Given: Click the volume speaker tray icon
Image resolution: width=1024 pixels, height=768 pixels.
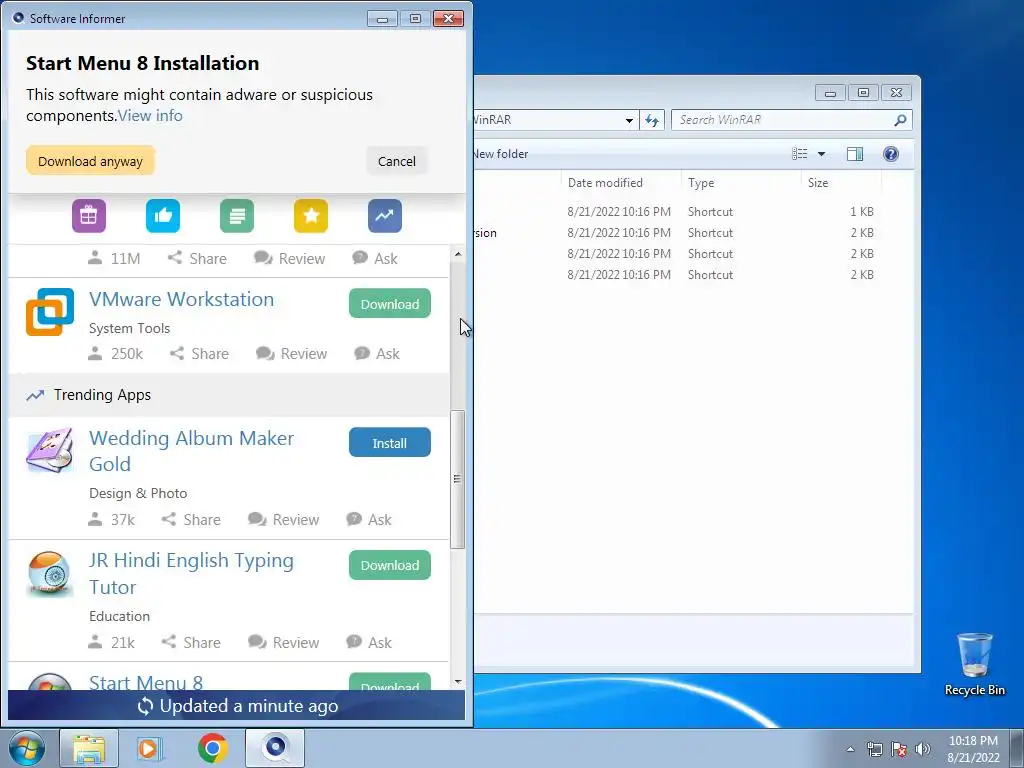Looking at the screenshot, I should [923, 749].
